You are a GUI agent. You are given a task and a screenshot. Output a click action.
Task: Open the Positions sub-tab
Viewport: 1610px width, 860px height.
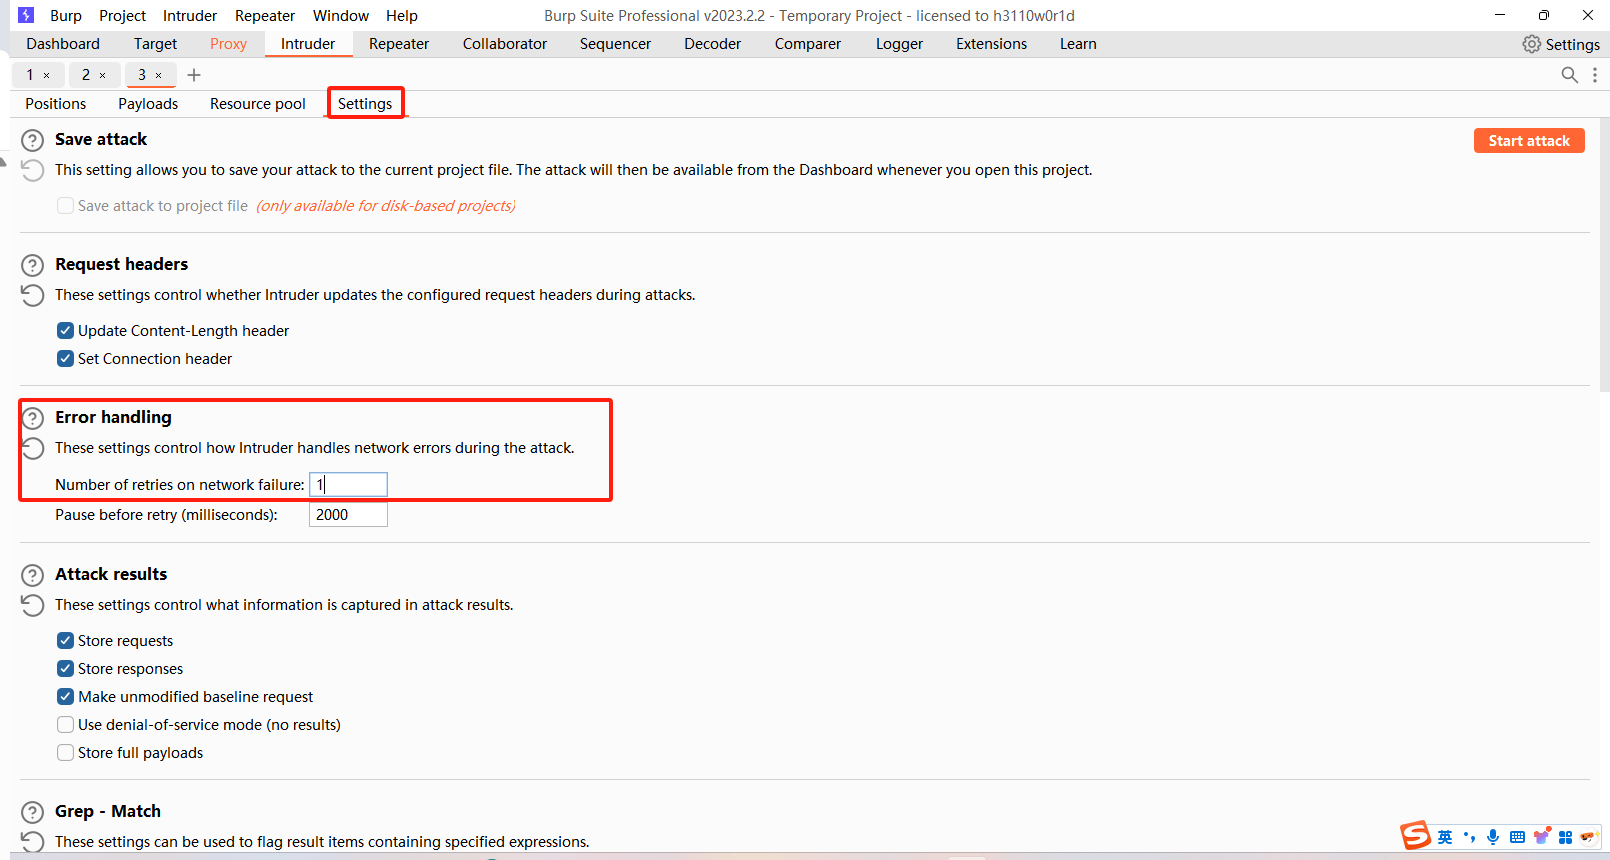coord(56,104)
